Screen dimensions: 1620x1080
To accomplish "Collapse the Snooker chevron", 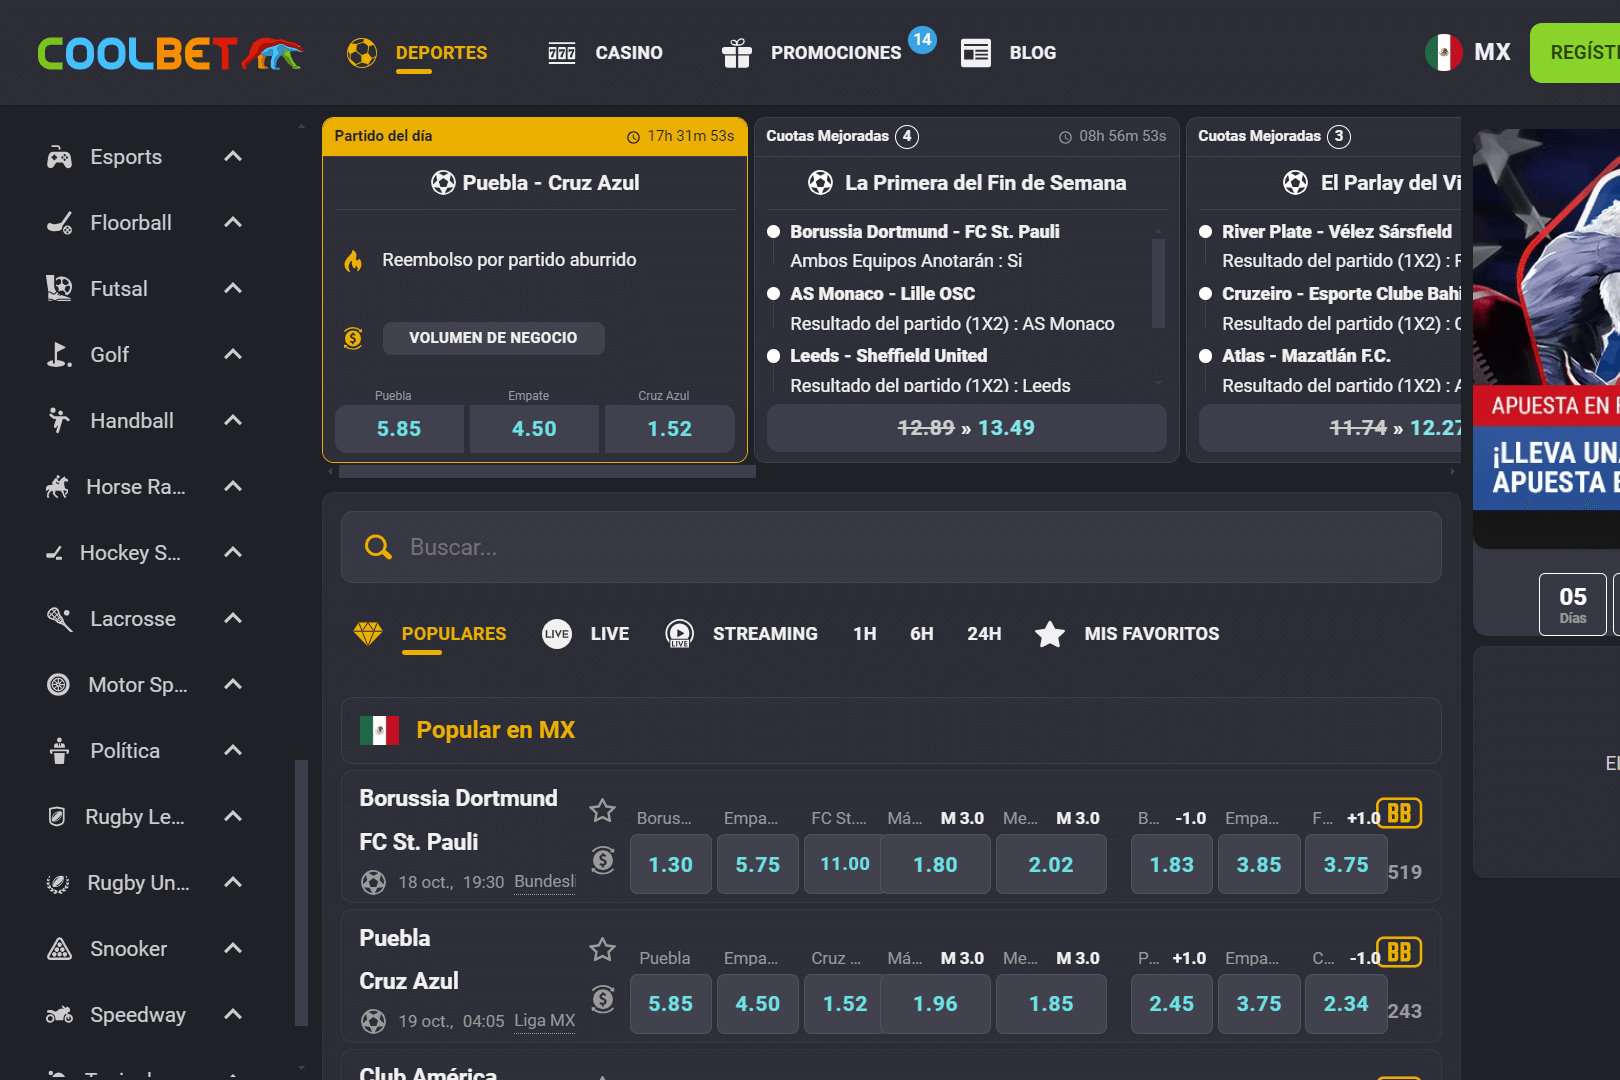I will [233, 948].
